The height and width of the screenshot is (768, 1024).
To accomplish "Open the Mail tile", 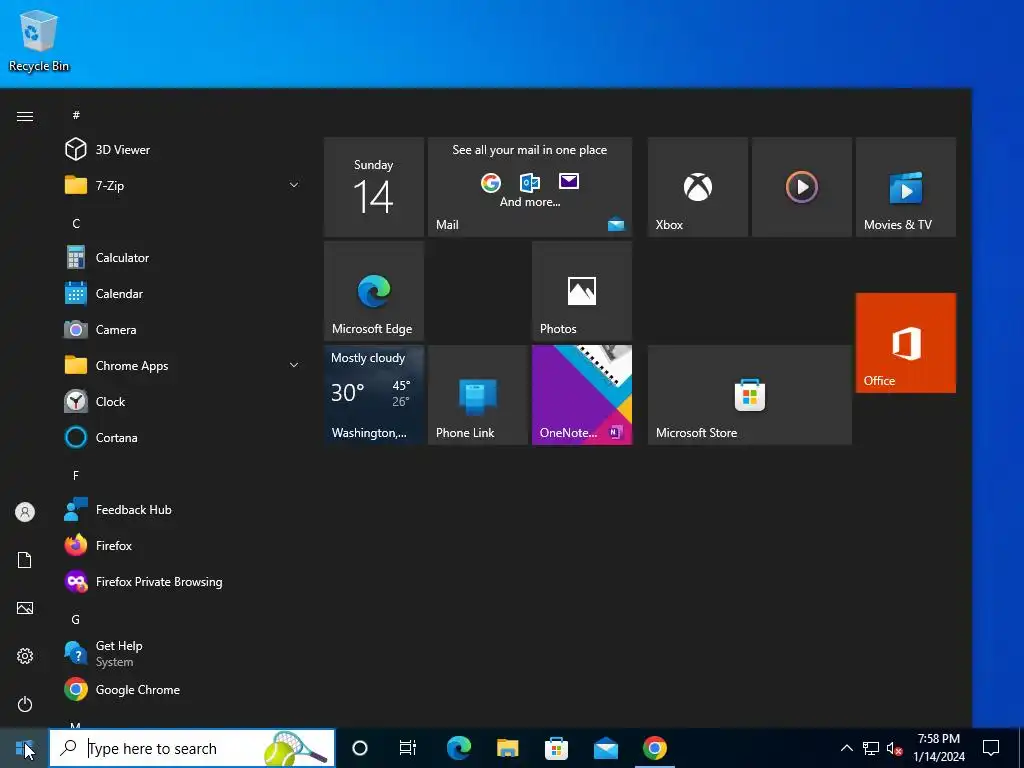I will (530, 187).
